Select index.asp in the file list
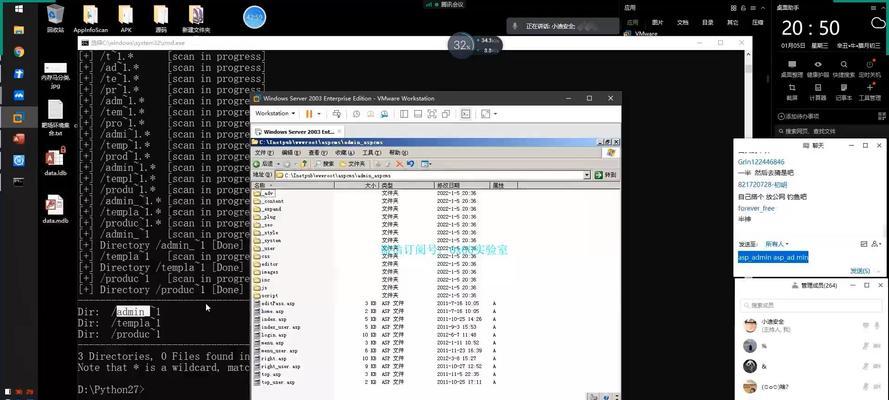 (x=270, y=320)
